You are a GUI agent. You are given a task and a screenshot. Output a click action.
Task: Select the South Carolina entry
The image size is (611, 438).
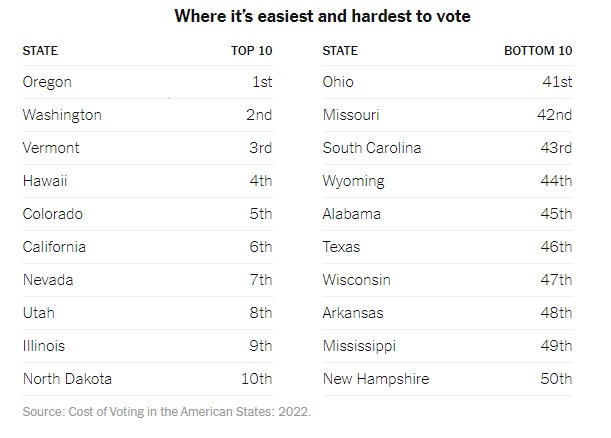(372, 148)
